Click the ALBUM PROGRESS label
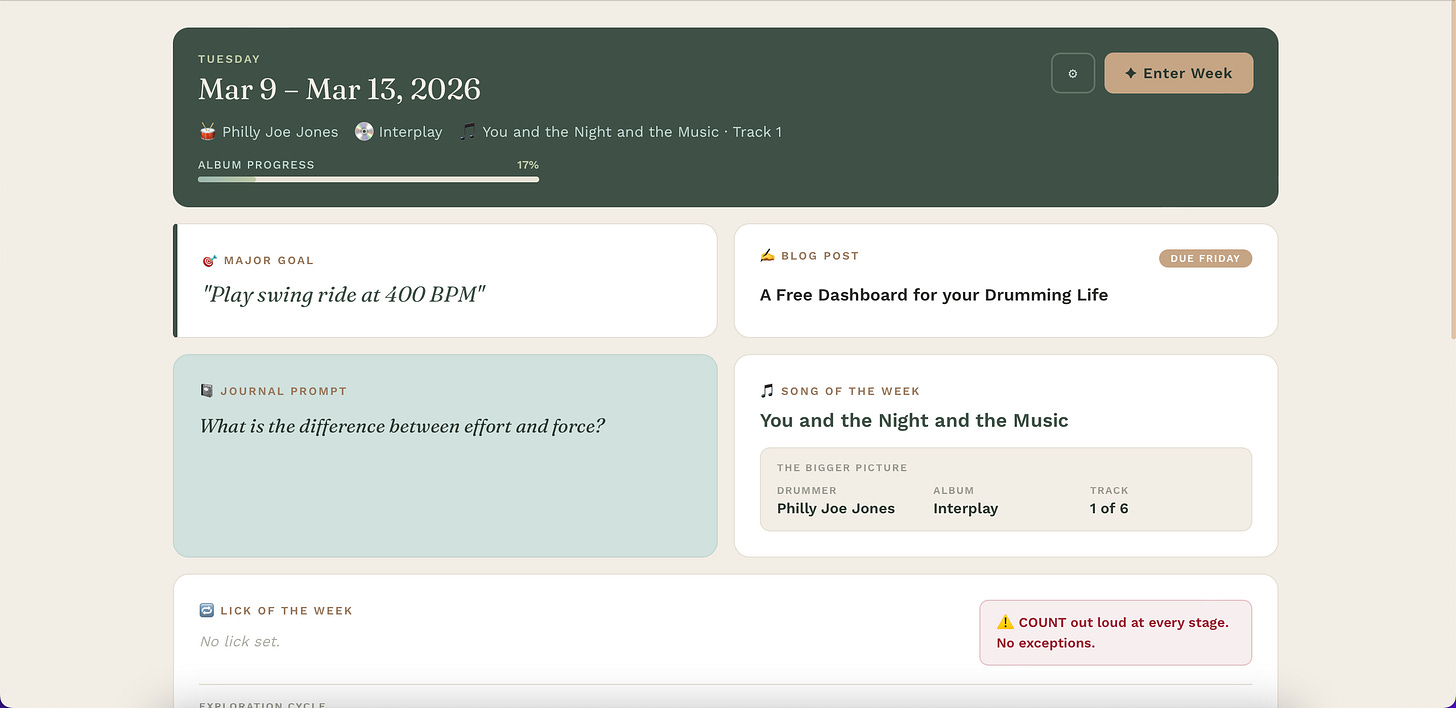Image resolution: width=1456 pixels, height=708 pixels. point(256,165)
